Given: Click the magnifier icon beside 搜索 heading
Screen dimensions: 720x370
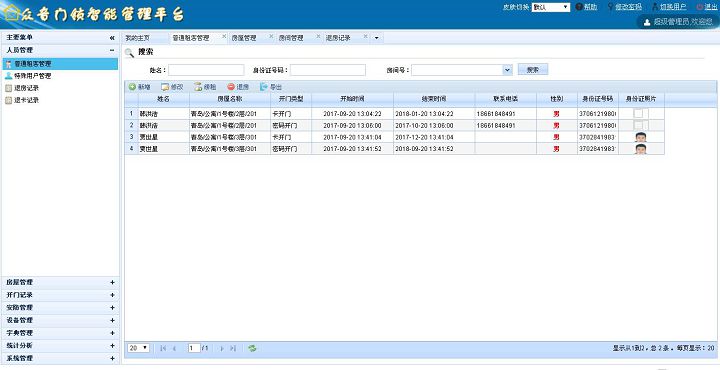Looking at the screenshot, I should click(129, 53).
